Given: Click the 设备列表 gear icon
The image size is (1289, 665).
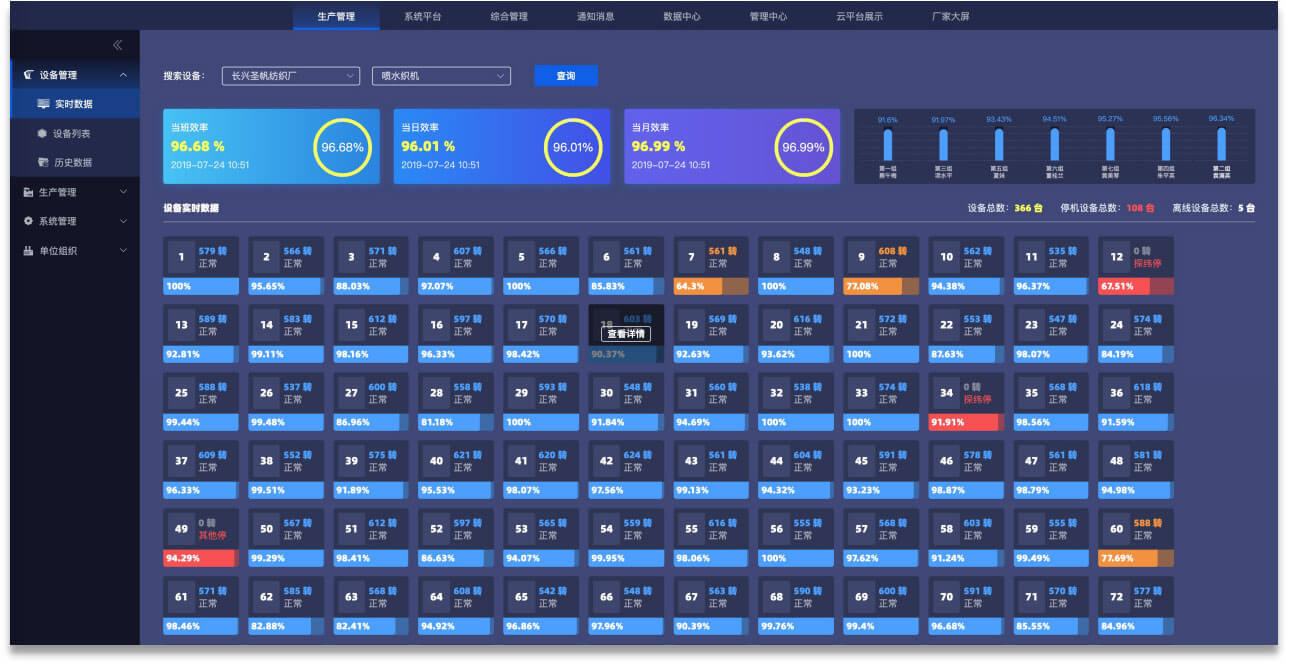Looking at the screenshot, I should pos(42,133).
